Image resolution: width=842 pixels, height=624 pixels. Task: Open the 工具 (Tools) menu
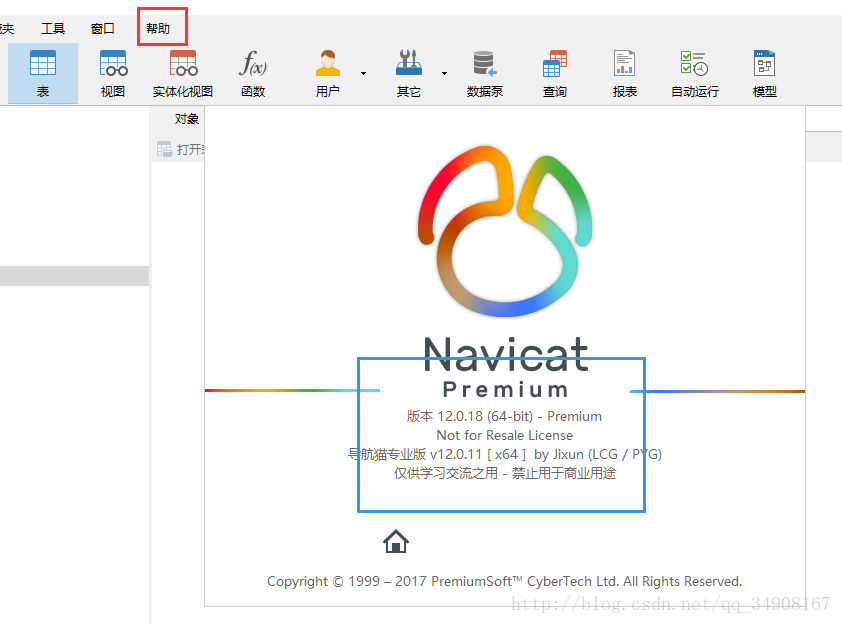[53, 28]
